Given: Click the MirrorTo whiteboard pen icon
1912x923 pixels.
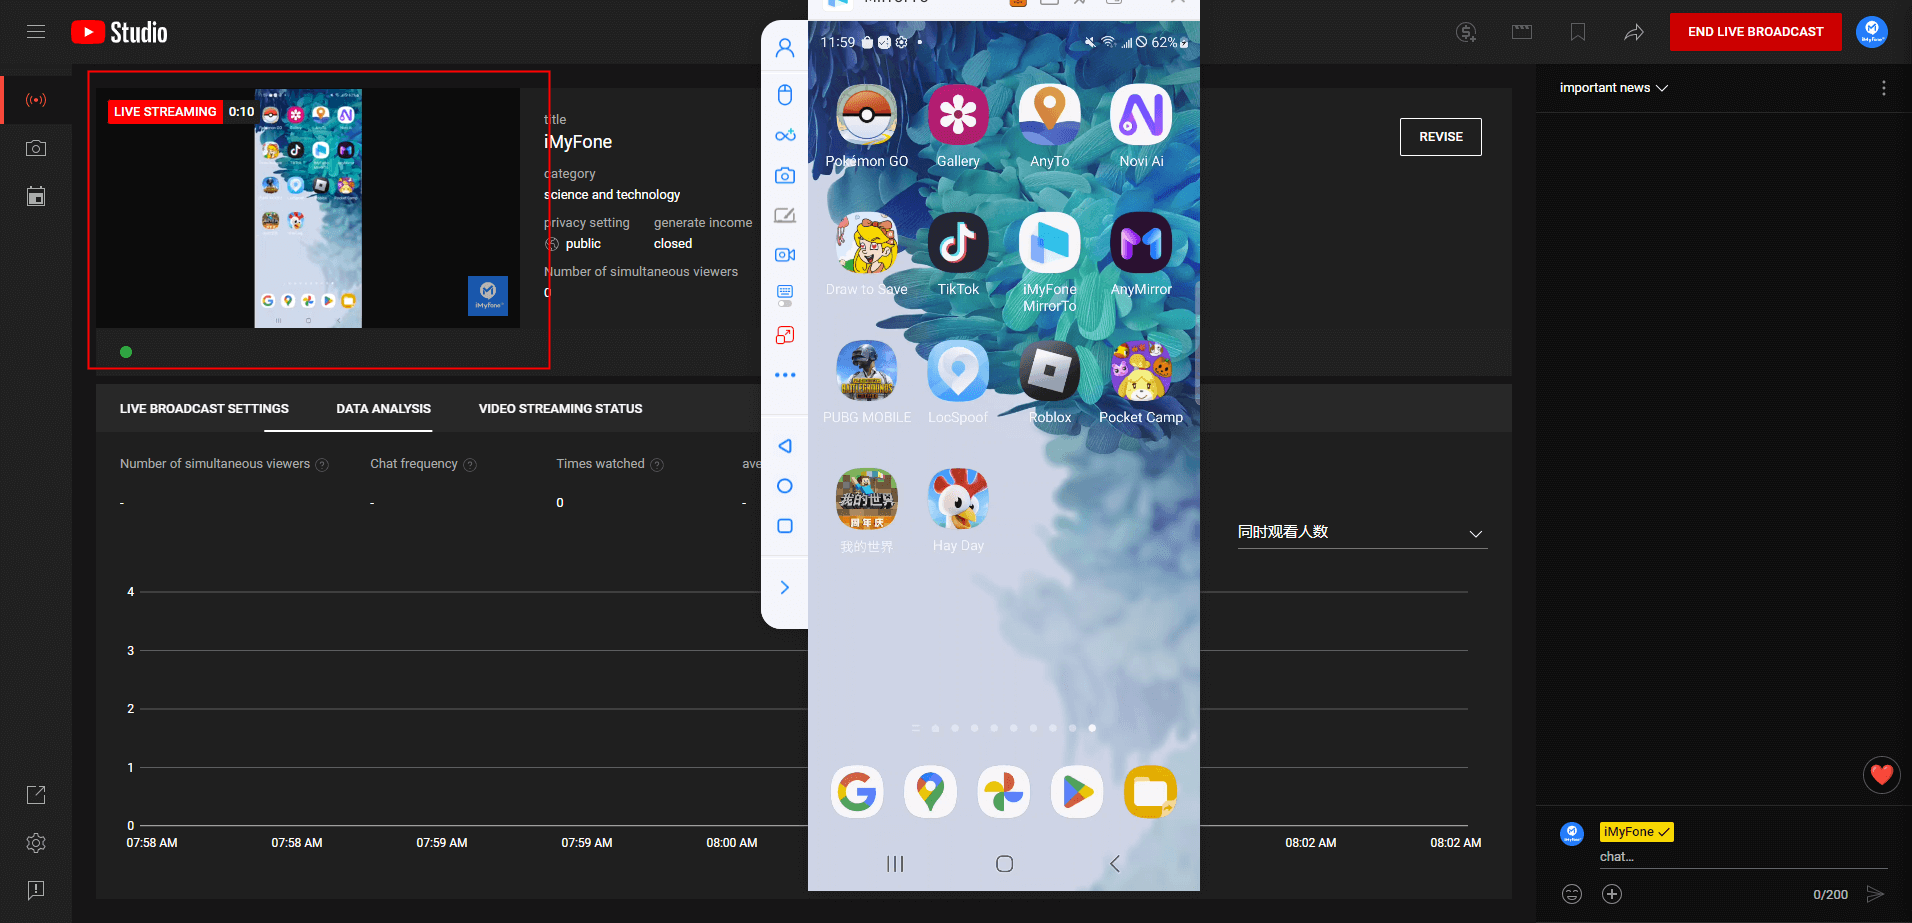Looking at the screenshot, I should coord(785,215).
